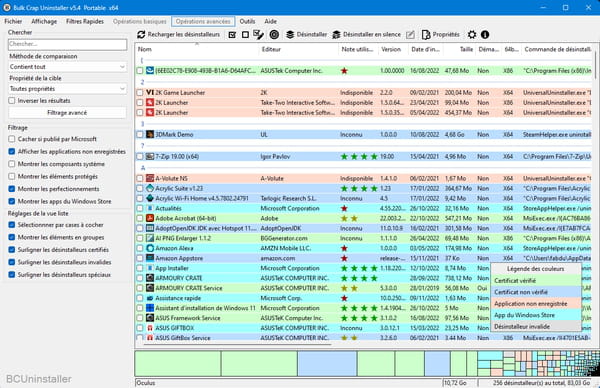This screenshot has height=388, width=600.
Task: Reload the uninstallers list
Action: (x=178, y=34)
